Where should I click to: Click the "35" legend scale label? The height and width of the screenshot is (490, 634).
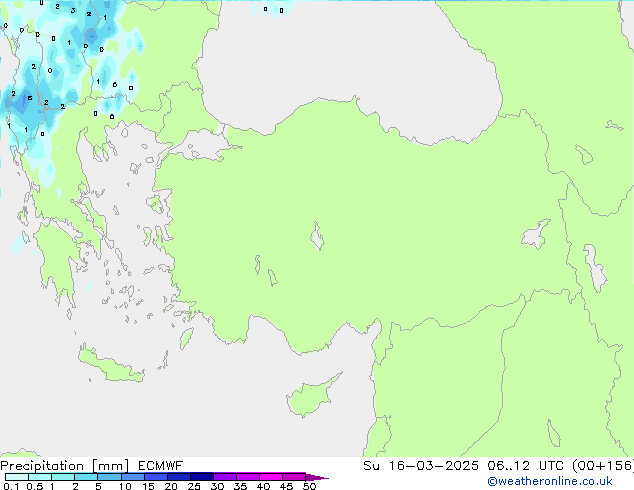click(x=240, y=486)
